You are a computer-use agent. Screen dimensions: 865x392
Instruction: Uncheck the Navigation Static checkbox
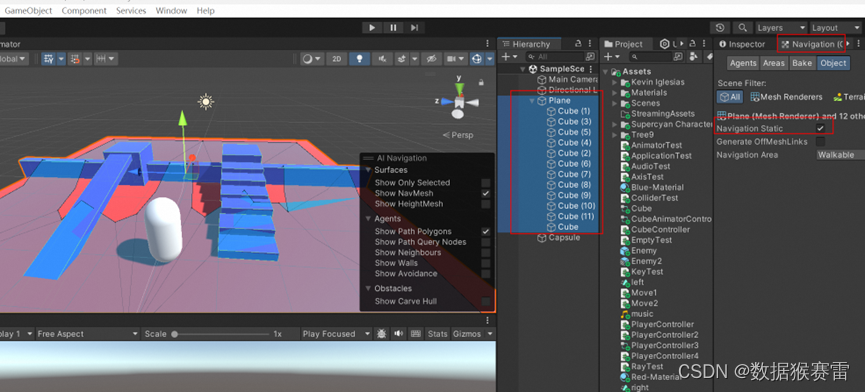click(820, 128)
